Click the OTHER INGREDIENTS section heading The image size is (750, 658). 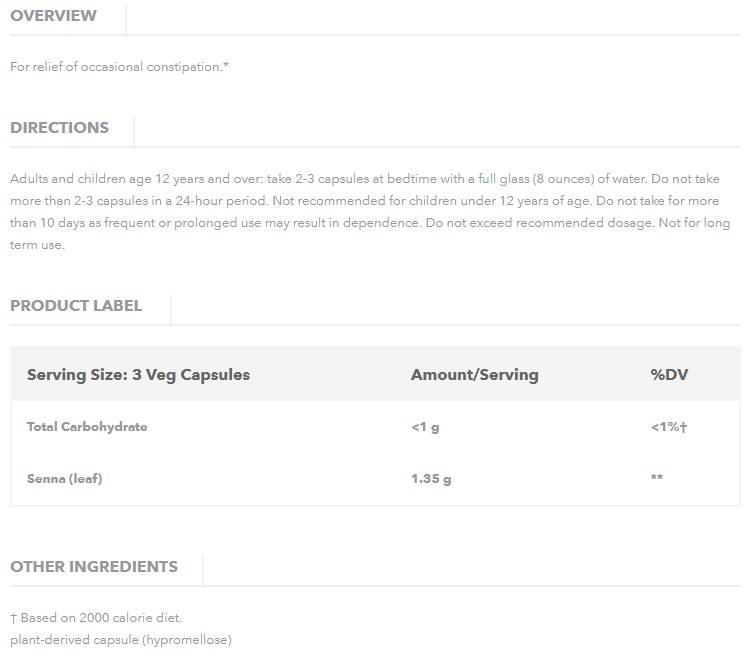click(94, 567)
